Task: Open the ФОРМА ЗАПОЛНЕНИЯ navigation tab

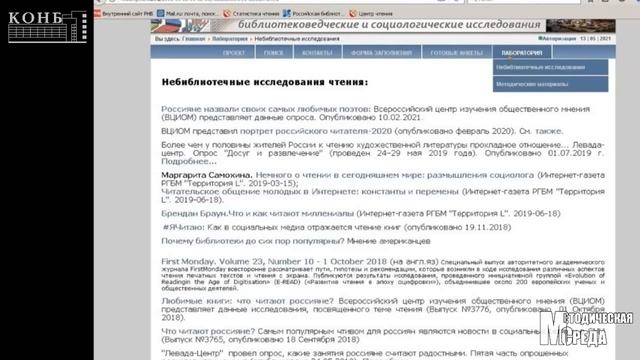Action: [381, 53]
